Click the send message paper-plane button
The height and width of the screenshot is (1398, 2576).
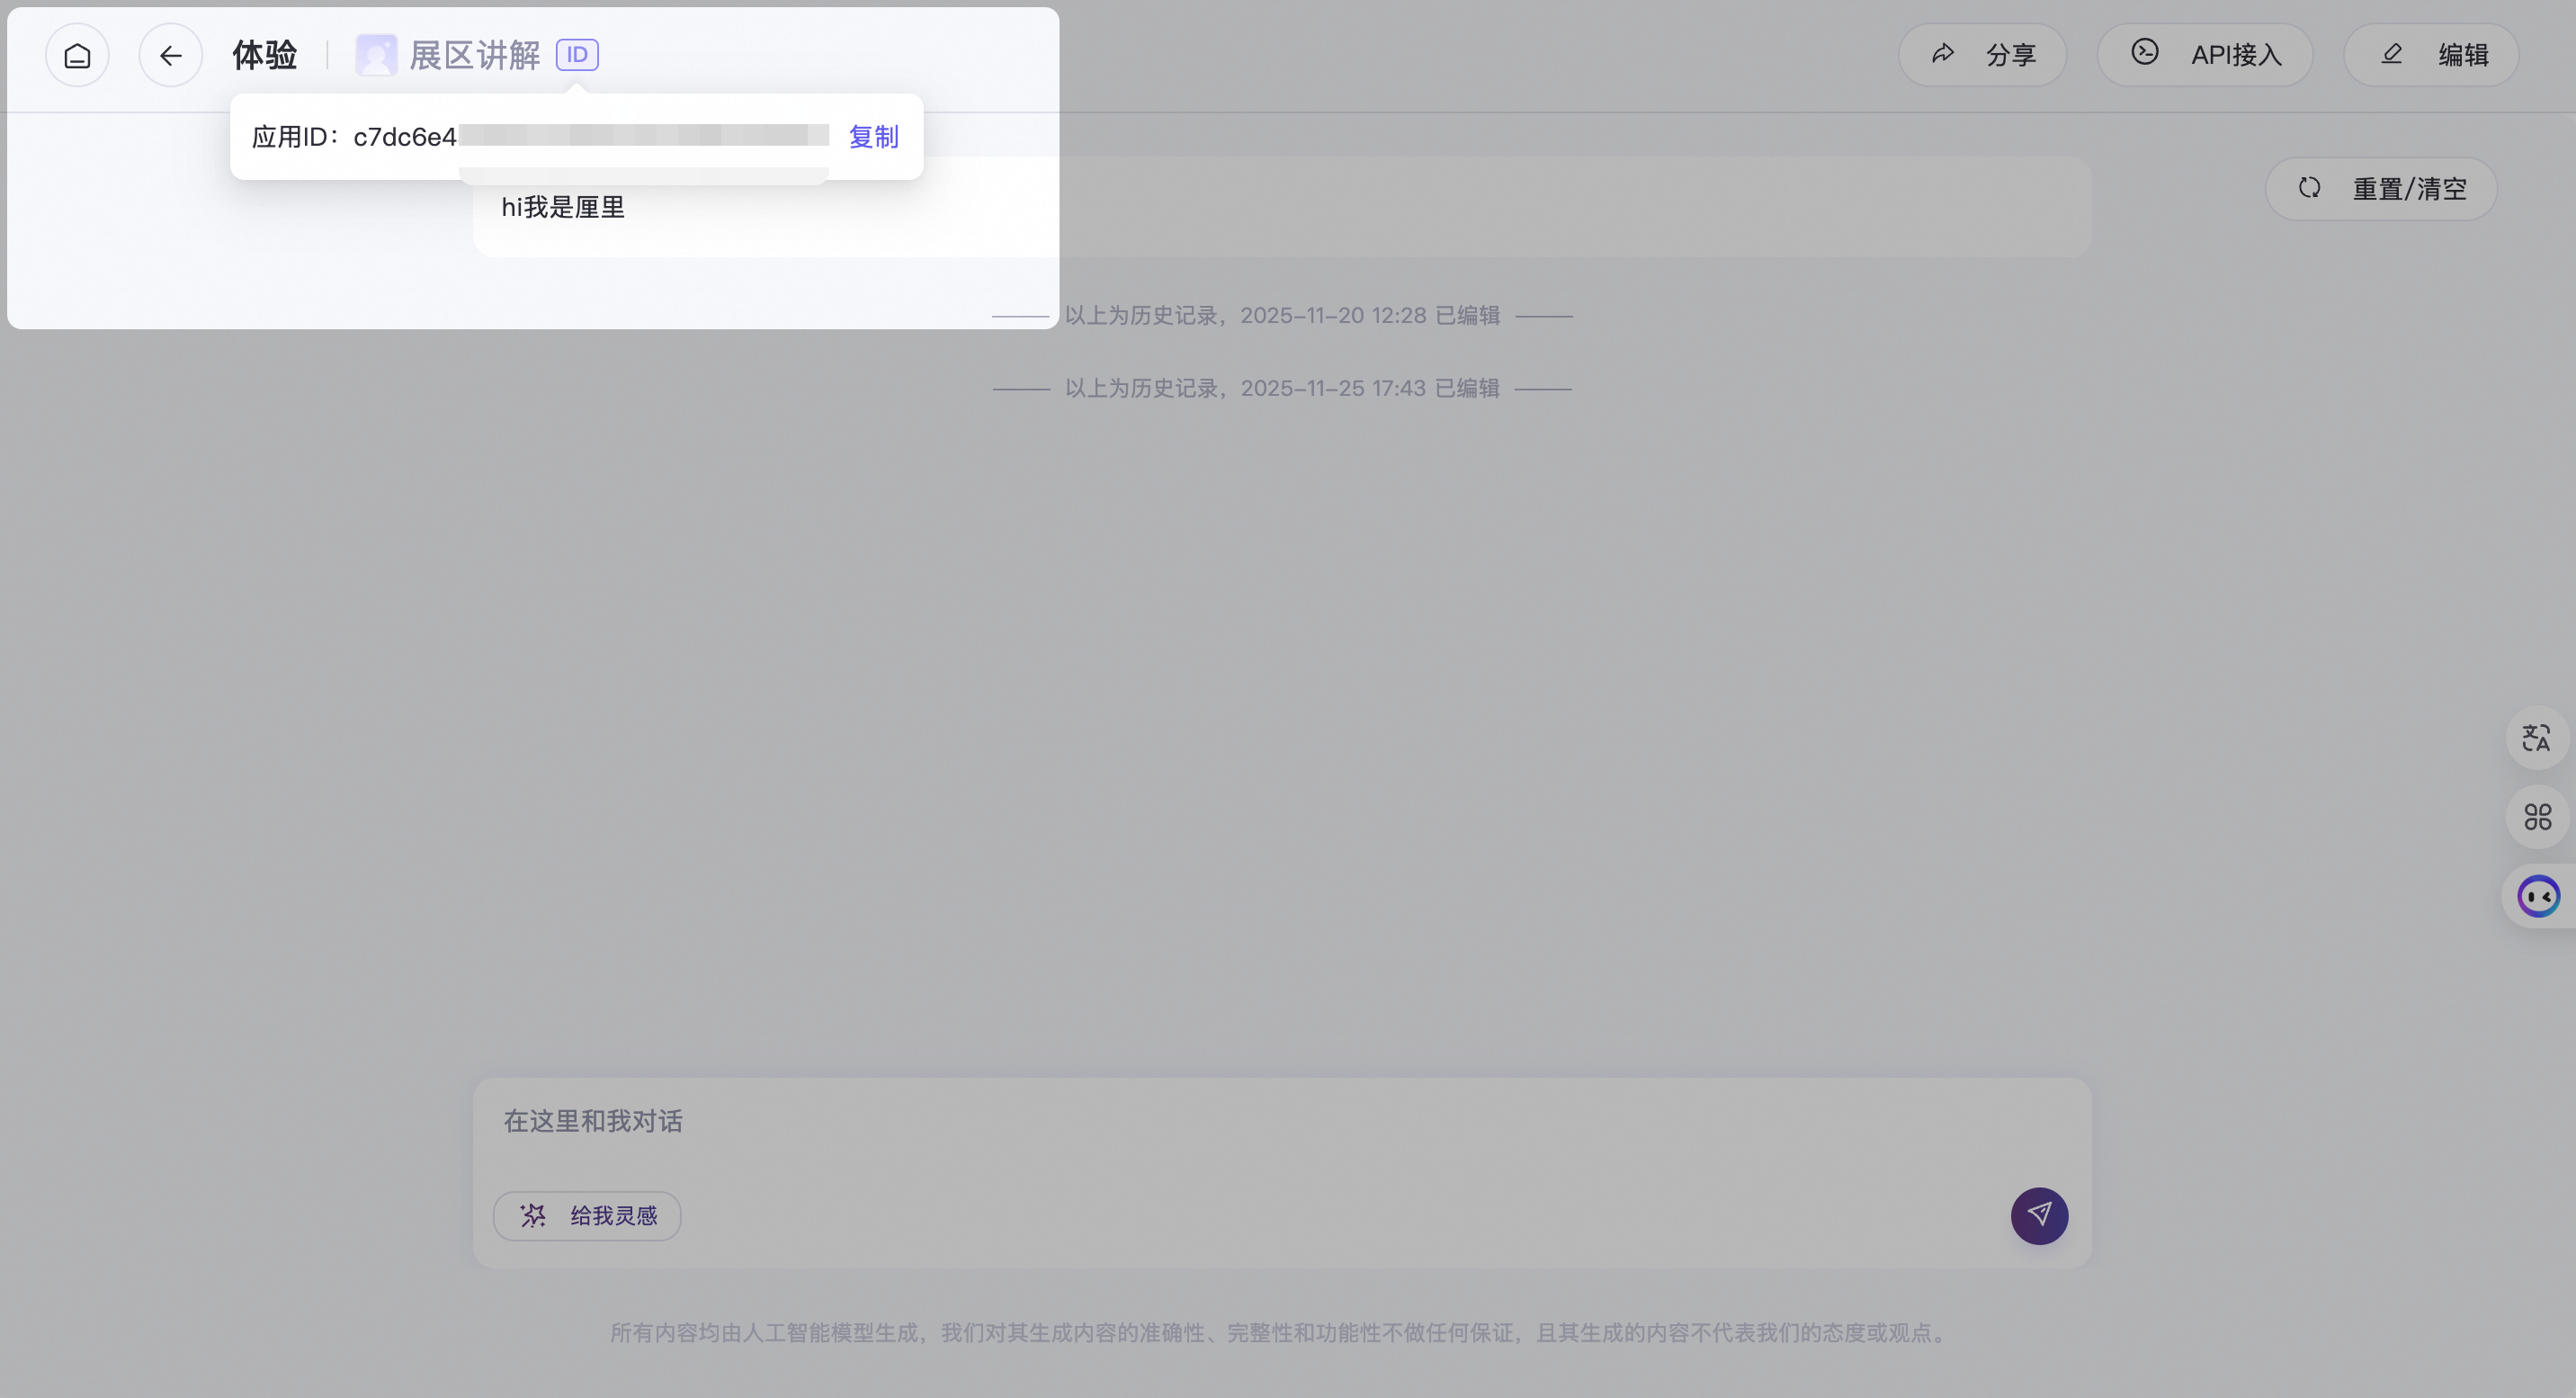2039,1215
